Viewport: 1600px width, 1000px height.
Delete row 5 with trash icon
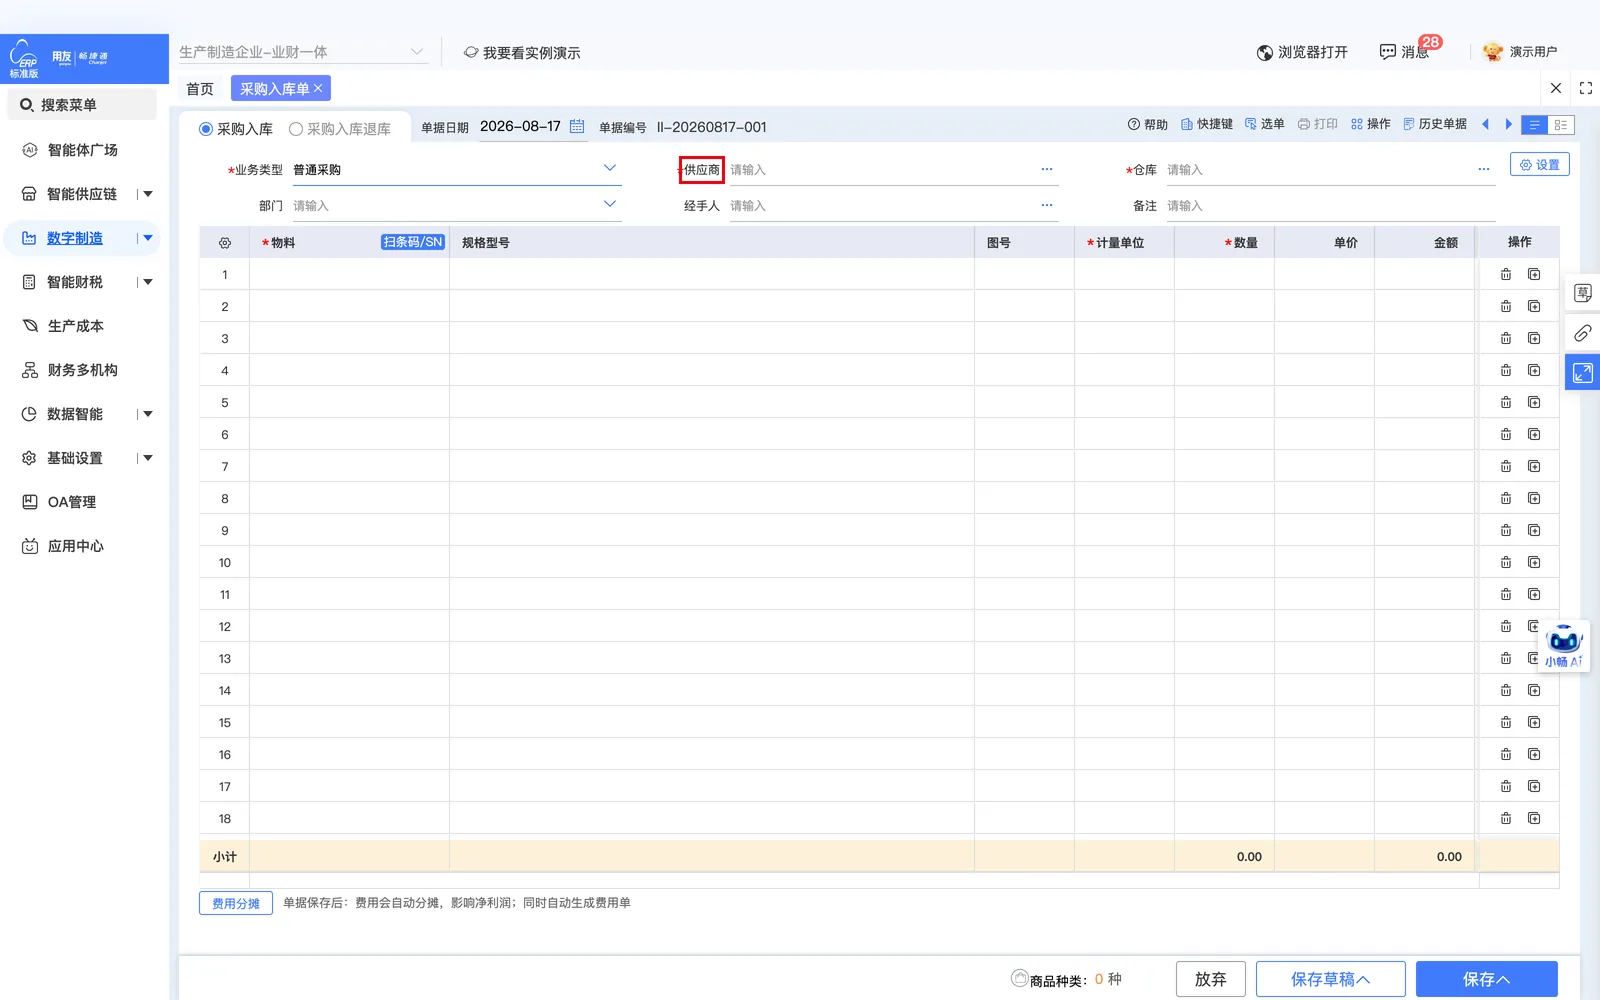1506,402
